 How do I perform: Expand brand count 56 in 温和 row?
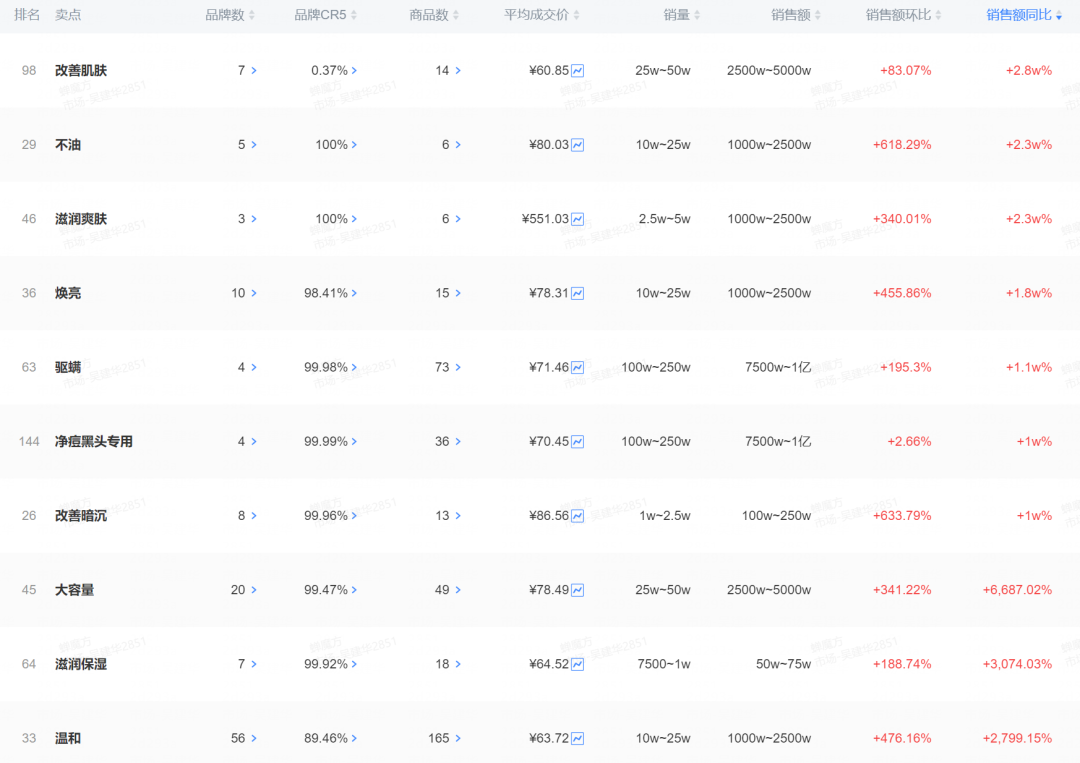[x=254, y=738]
